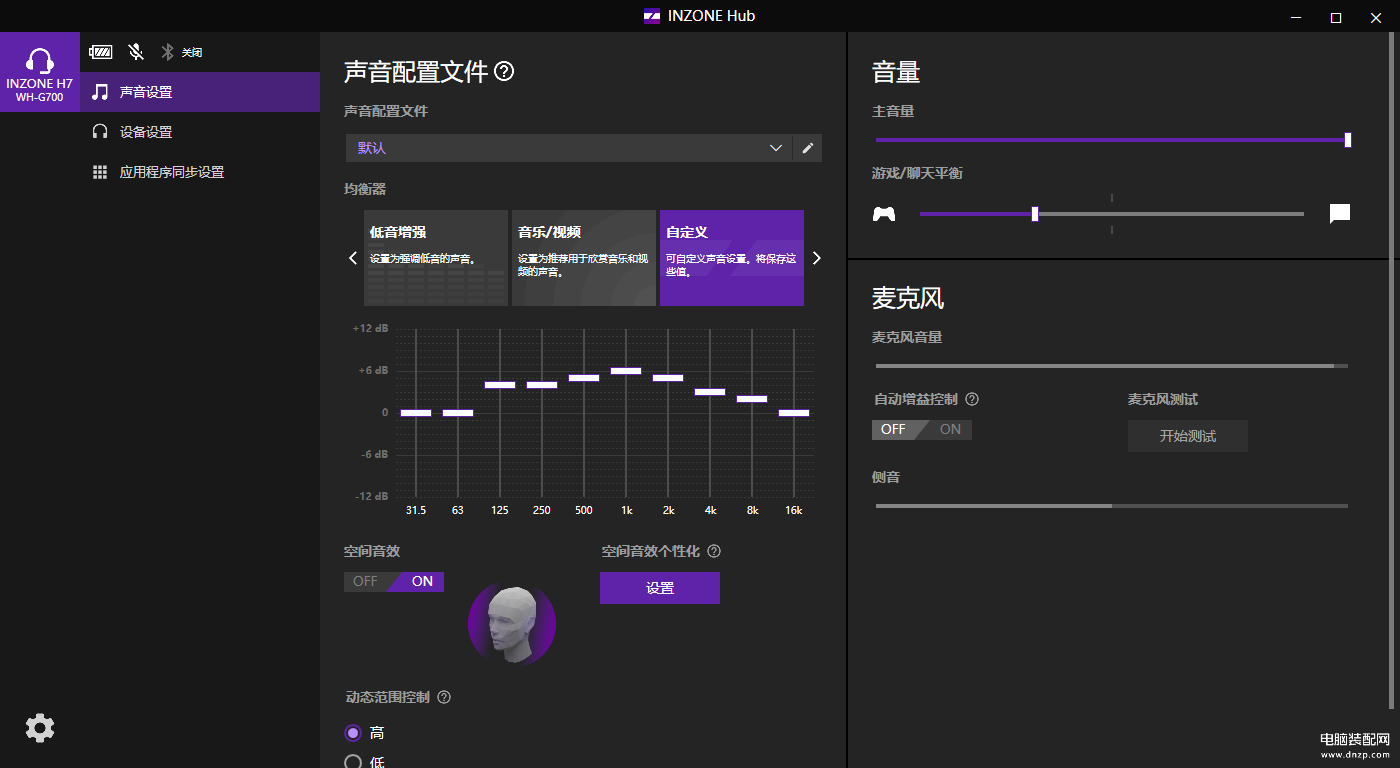Set 自动增益控制 to ON
The image size is (1400, 768).
[x=949, y=430]
